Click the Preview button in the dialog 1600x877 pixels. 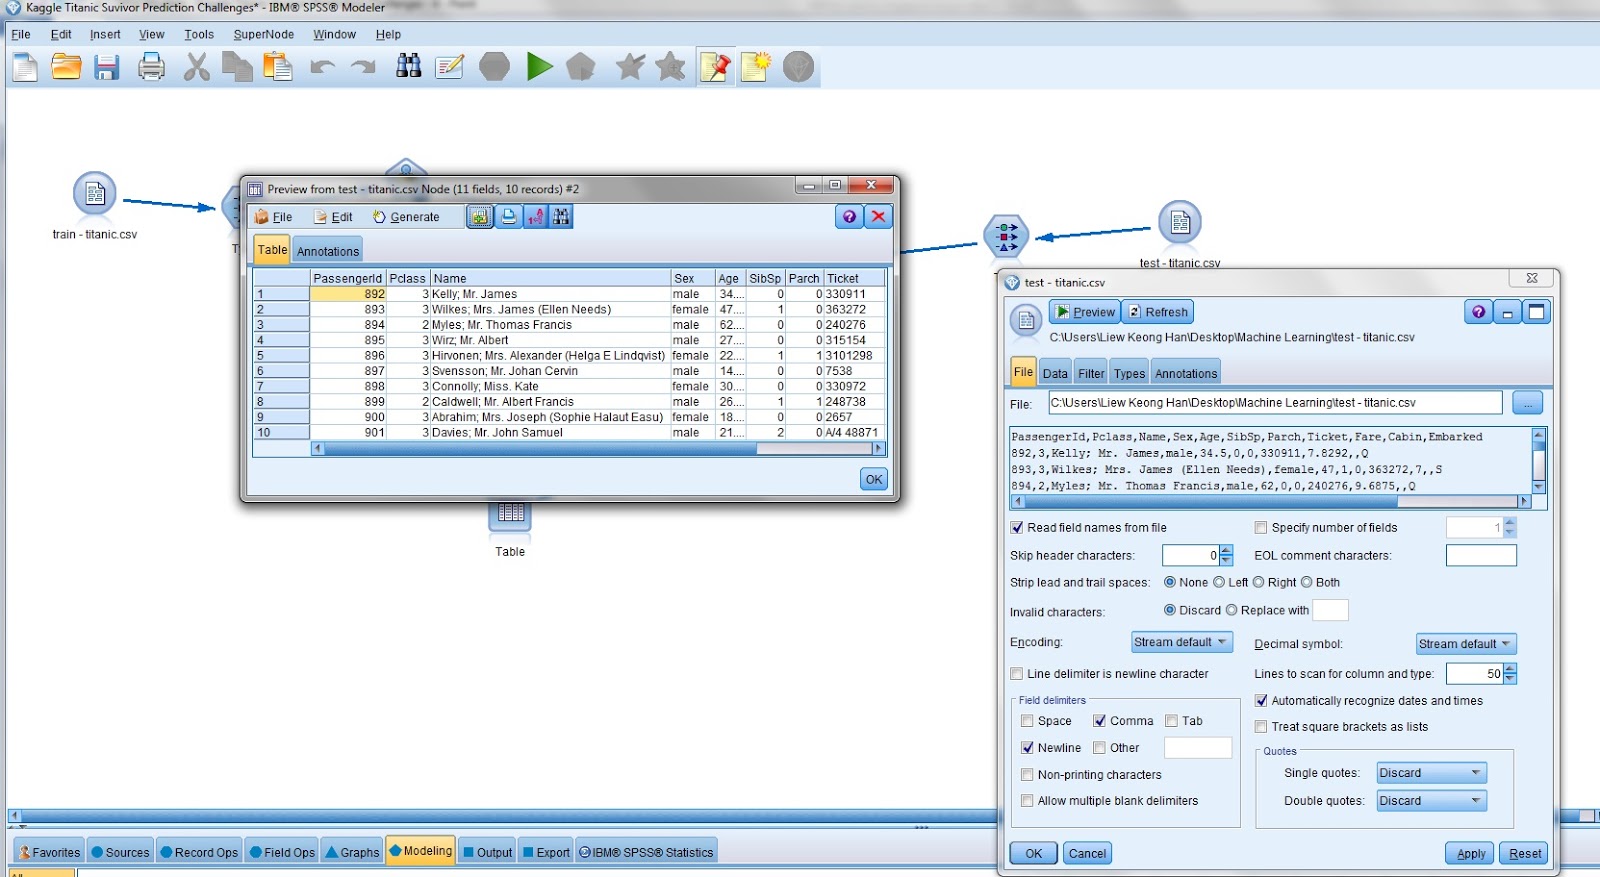click(1085, 312)
